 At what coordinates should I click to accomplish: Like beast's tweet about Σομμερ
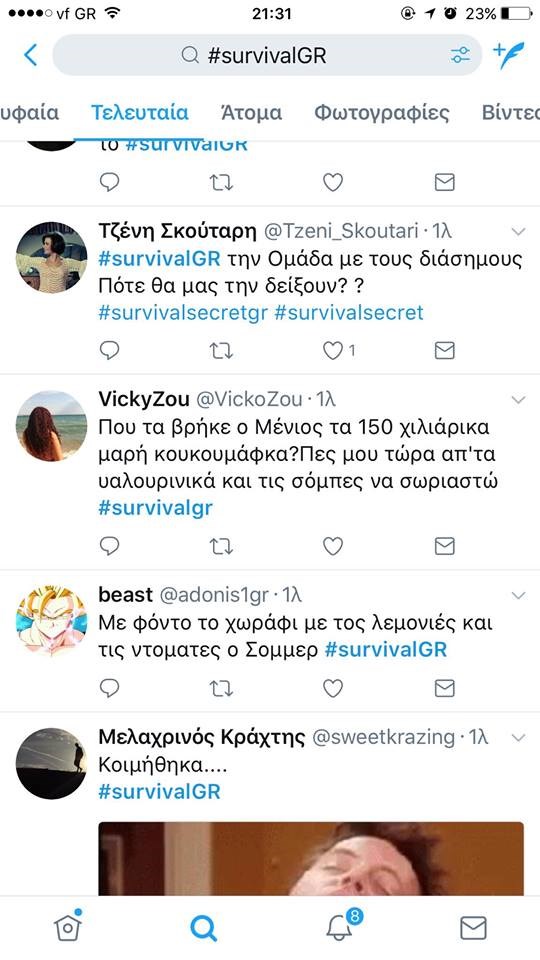[333, 688]
